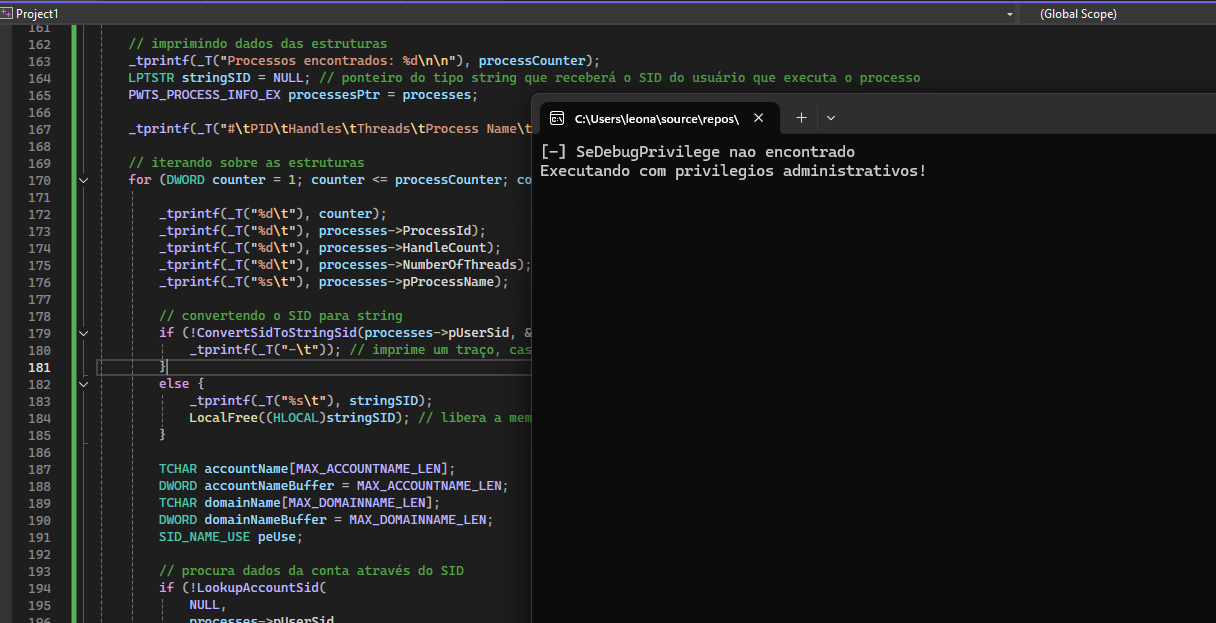Image resolution: width=1216 pixels, height=623 pixels.
Task: Collapse the for loop at line 170
Action: [84, 180]
